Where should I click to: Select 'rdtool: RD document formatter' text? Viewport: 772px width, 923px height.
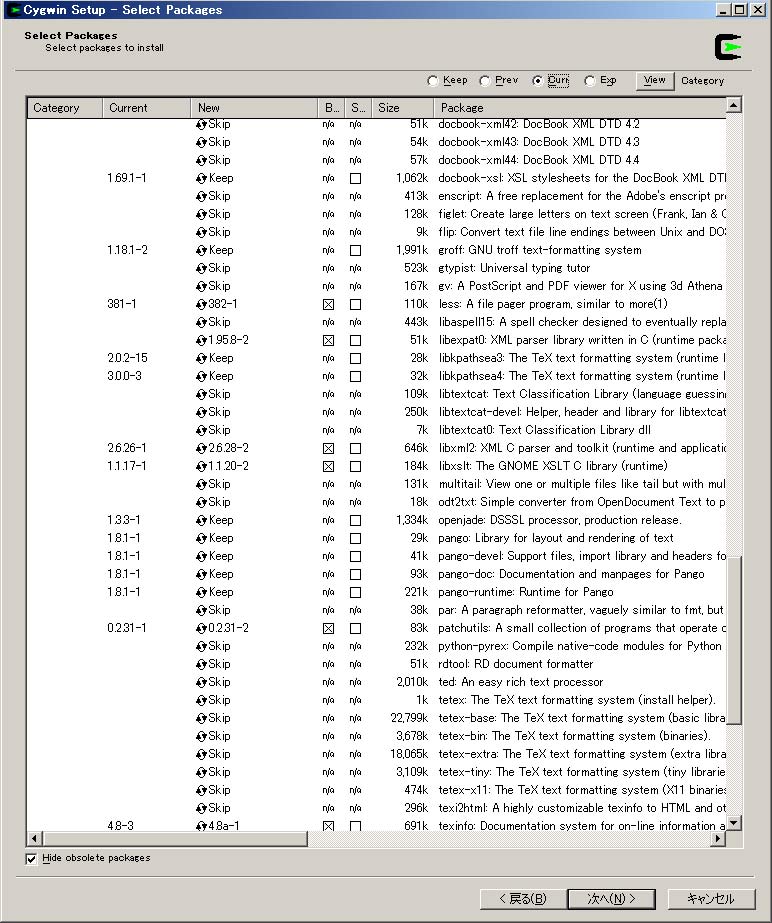(x=516, y=664)
